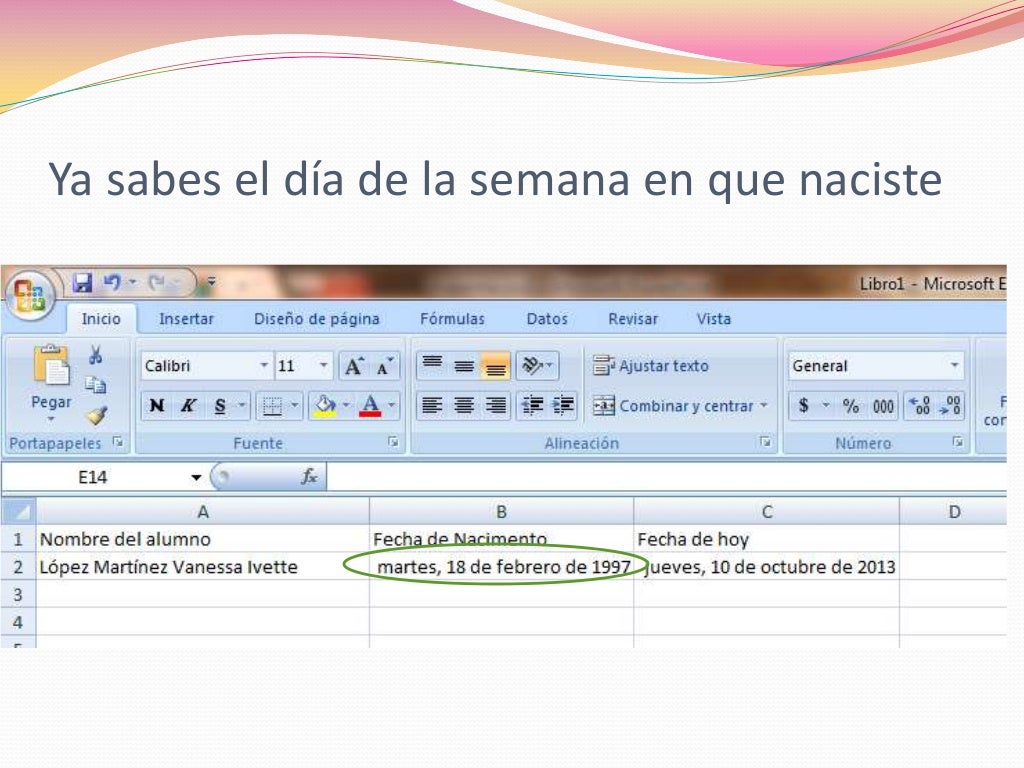Increase the cell indent
This screenshot has height=768, width=1024.
click(563, 406)
